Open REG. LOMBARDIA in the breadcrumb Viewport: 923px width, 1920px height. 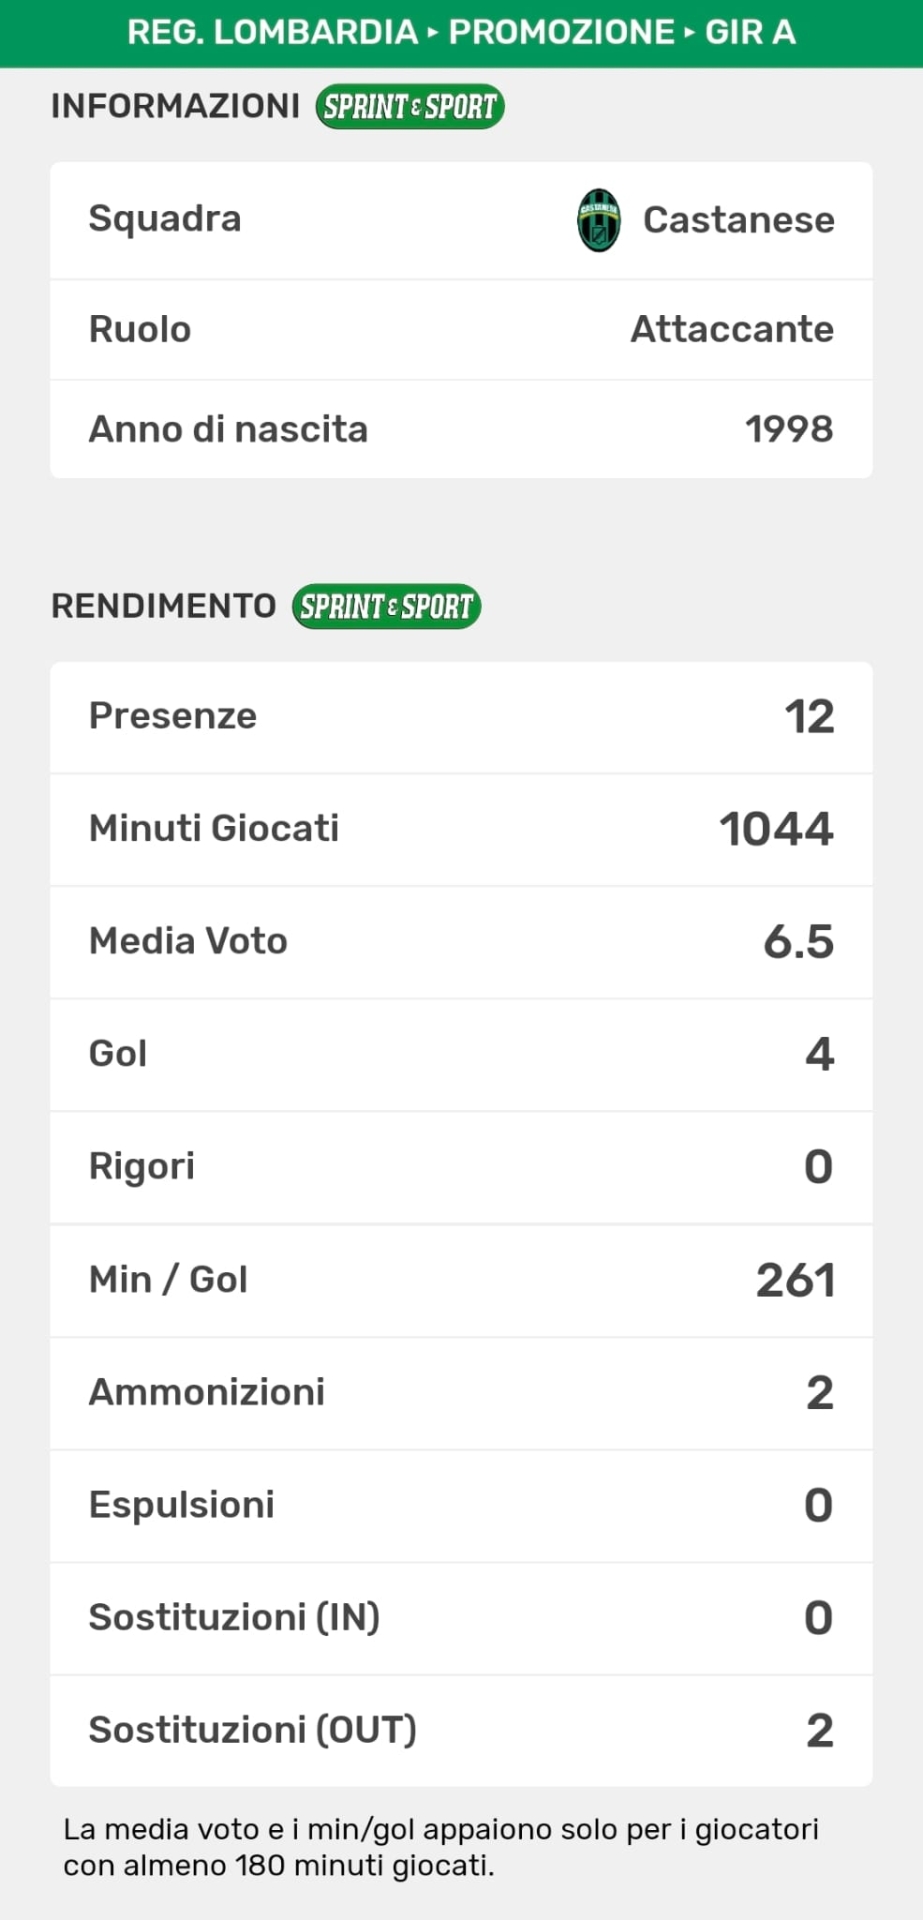(272, 32)
